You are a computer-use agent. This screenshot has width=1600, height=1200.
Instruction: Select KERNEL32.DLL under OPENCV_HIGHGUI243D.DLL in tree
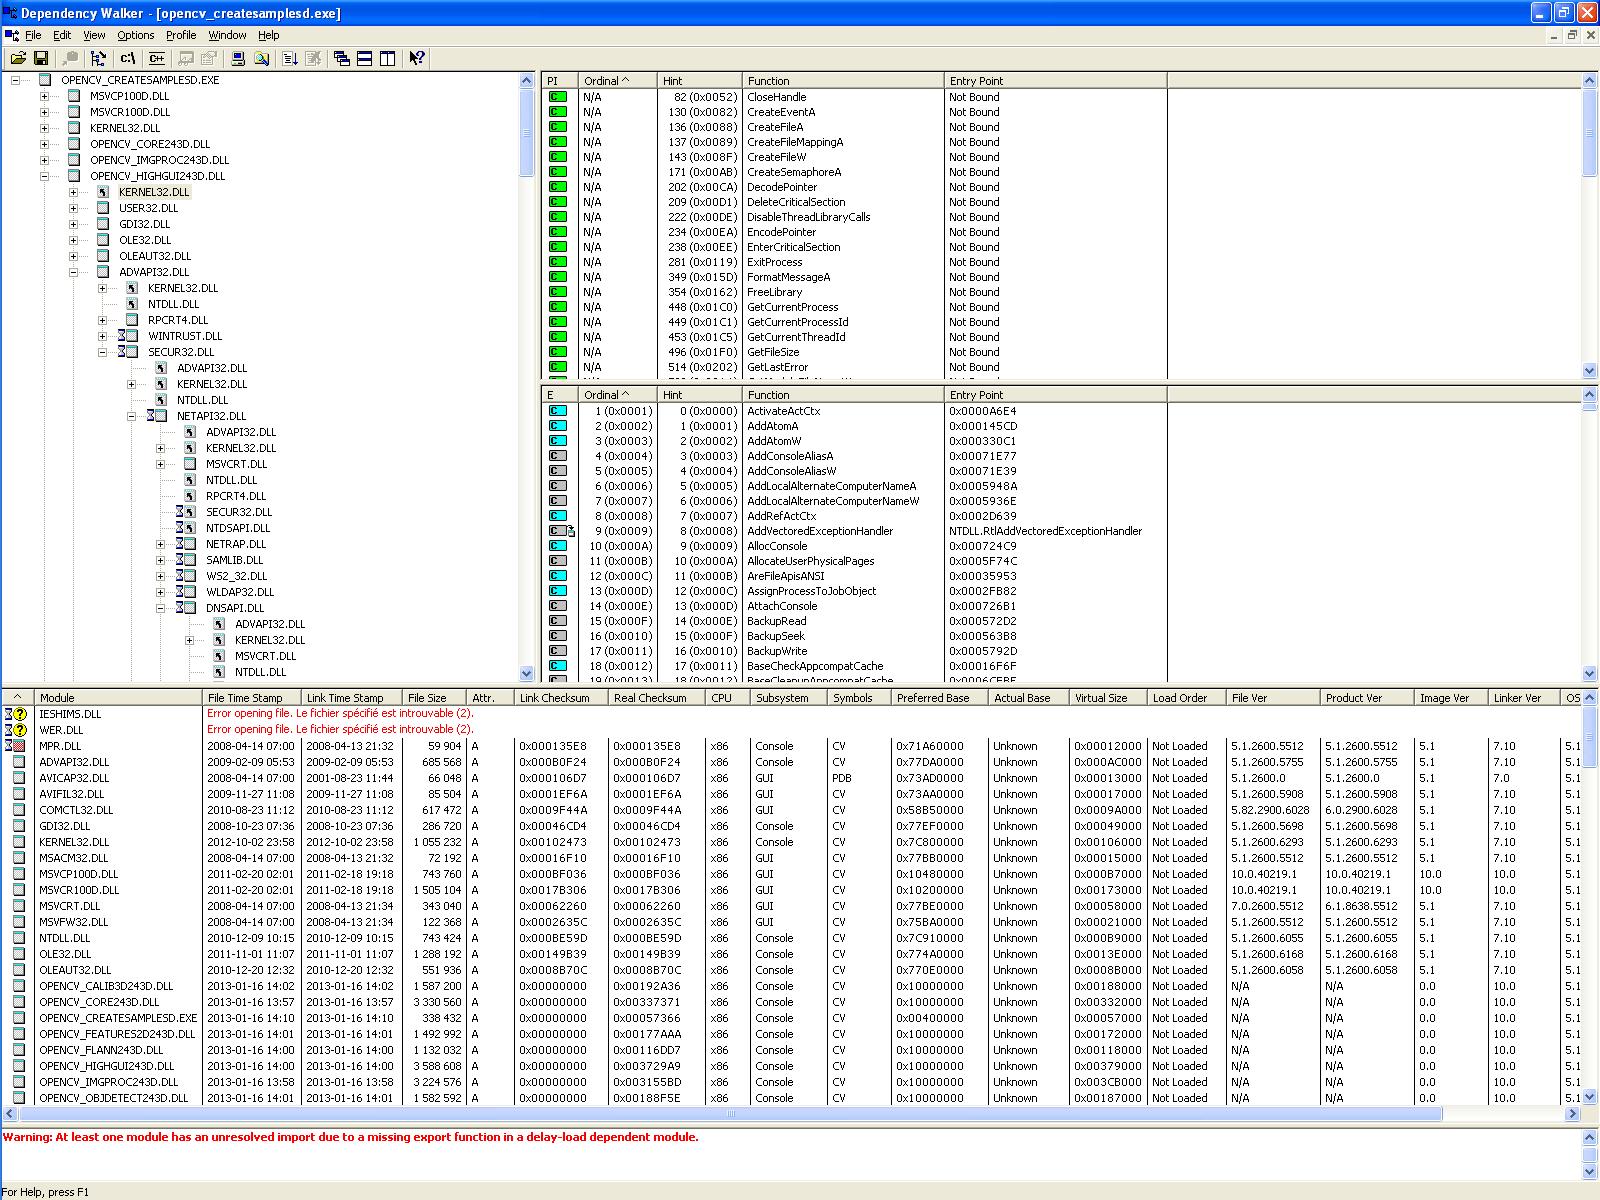coord(153,192)
